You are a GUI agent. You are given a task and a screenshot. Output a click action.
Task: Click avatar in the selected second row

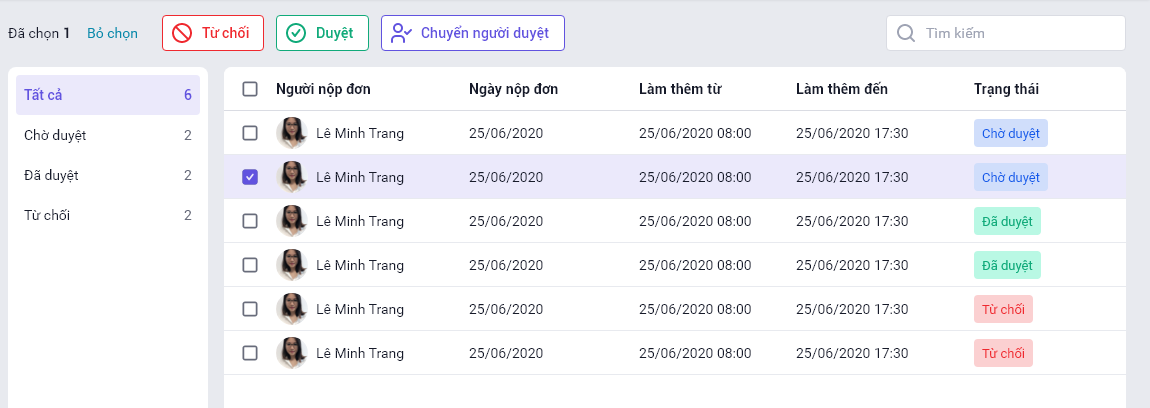click(x=291, y=177)
